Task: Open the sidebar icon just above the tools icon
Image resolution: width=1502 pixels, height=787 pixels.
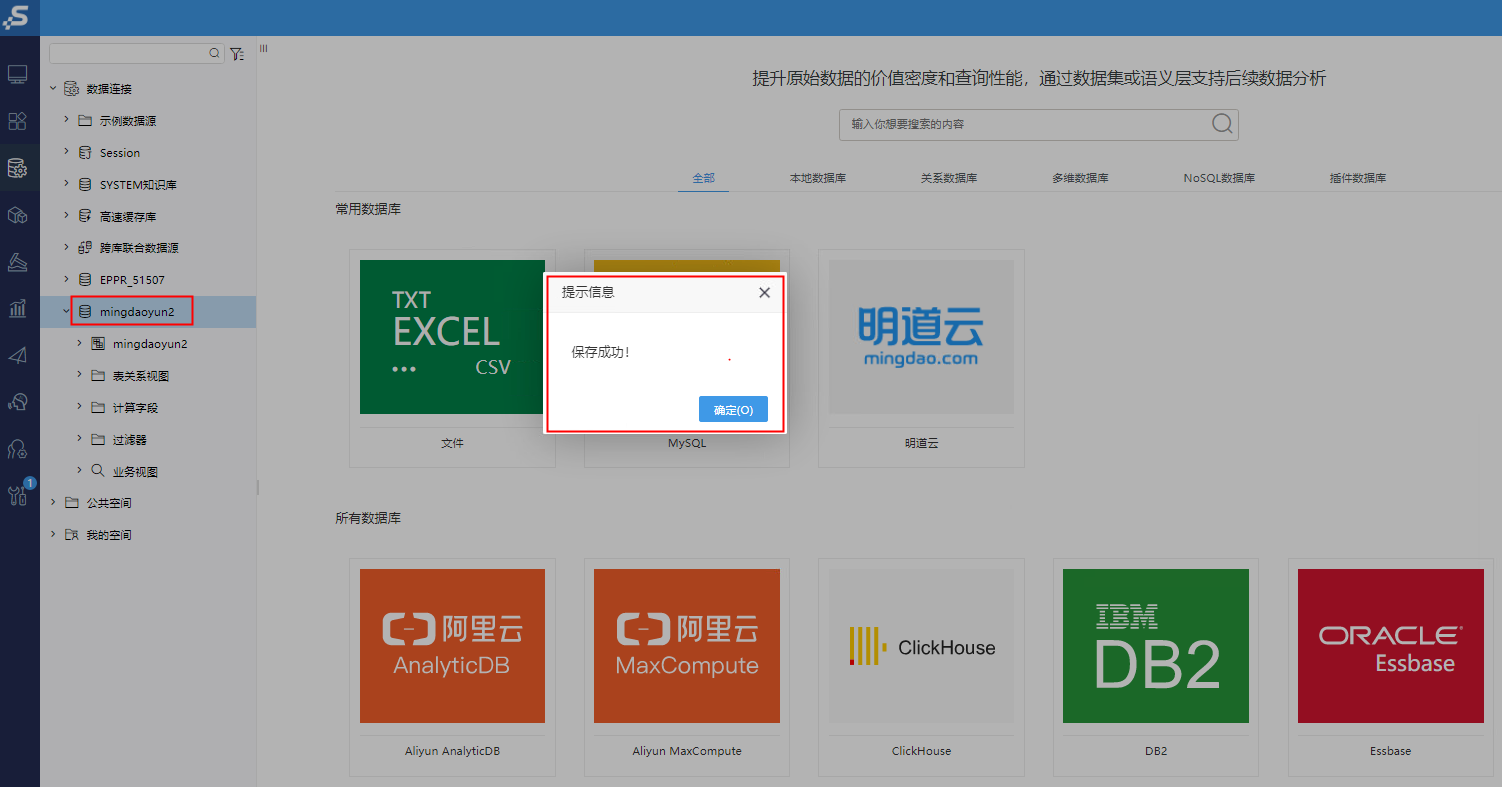Action: click(17, 449)
